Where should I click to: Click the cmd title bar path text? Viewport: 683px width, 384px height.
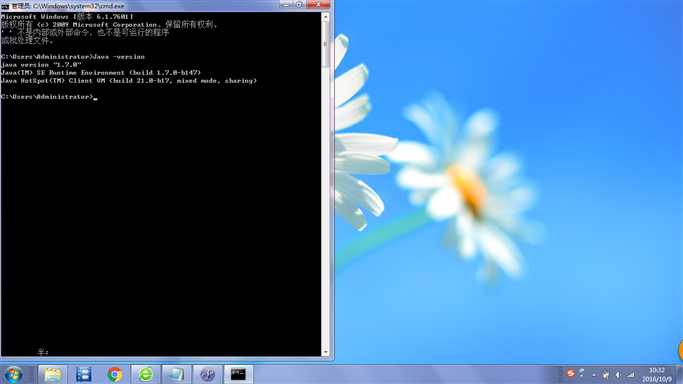click(x=78, y=6)
